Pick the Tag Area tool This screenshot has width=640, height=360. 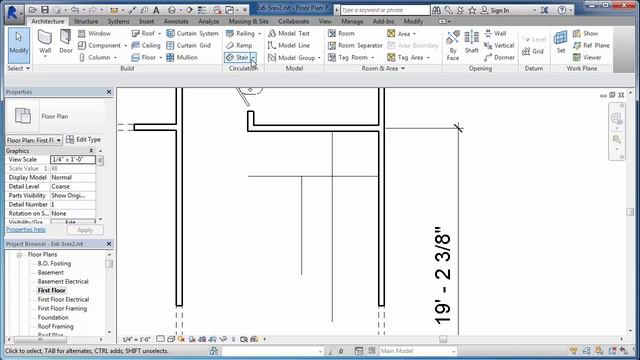click(405, 58)
